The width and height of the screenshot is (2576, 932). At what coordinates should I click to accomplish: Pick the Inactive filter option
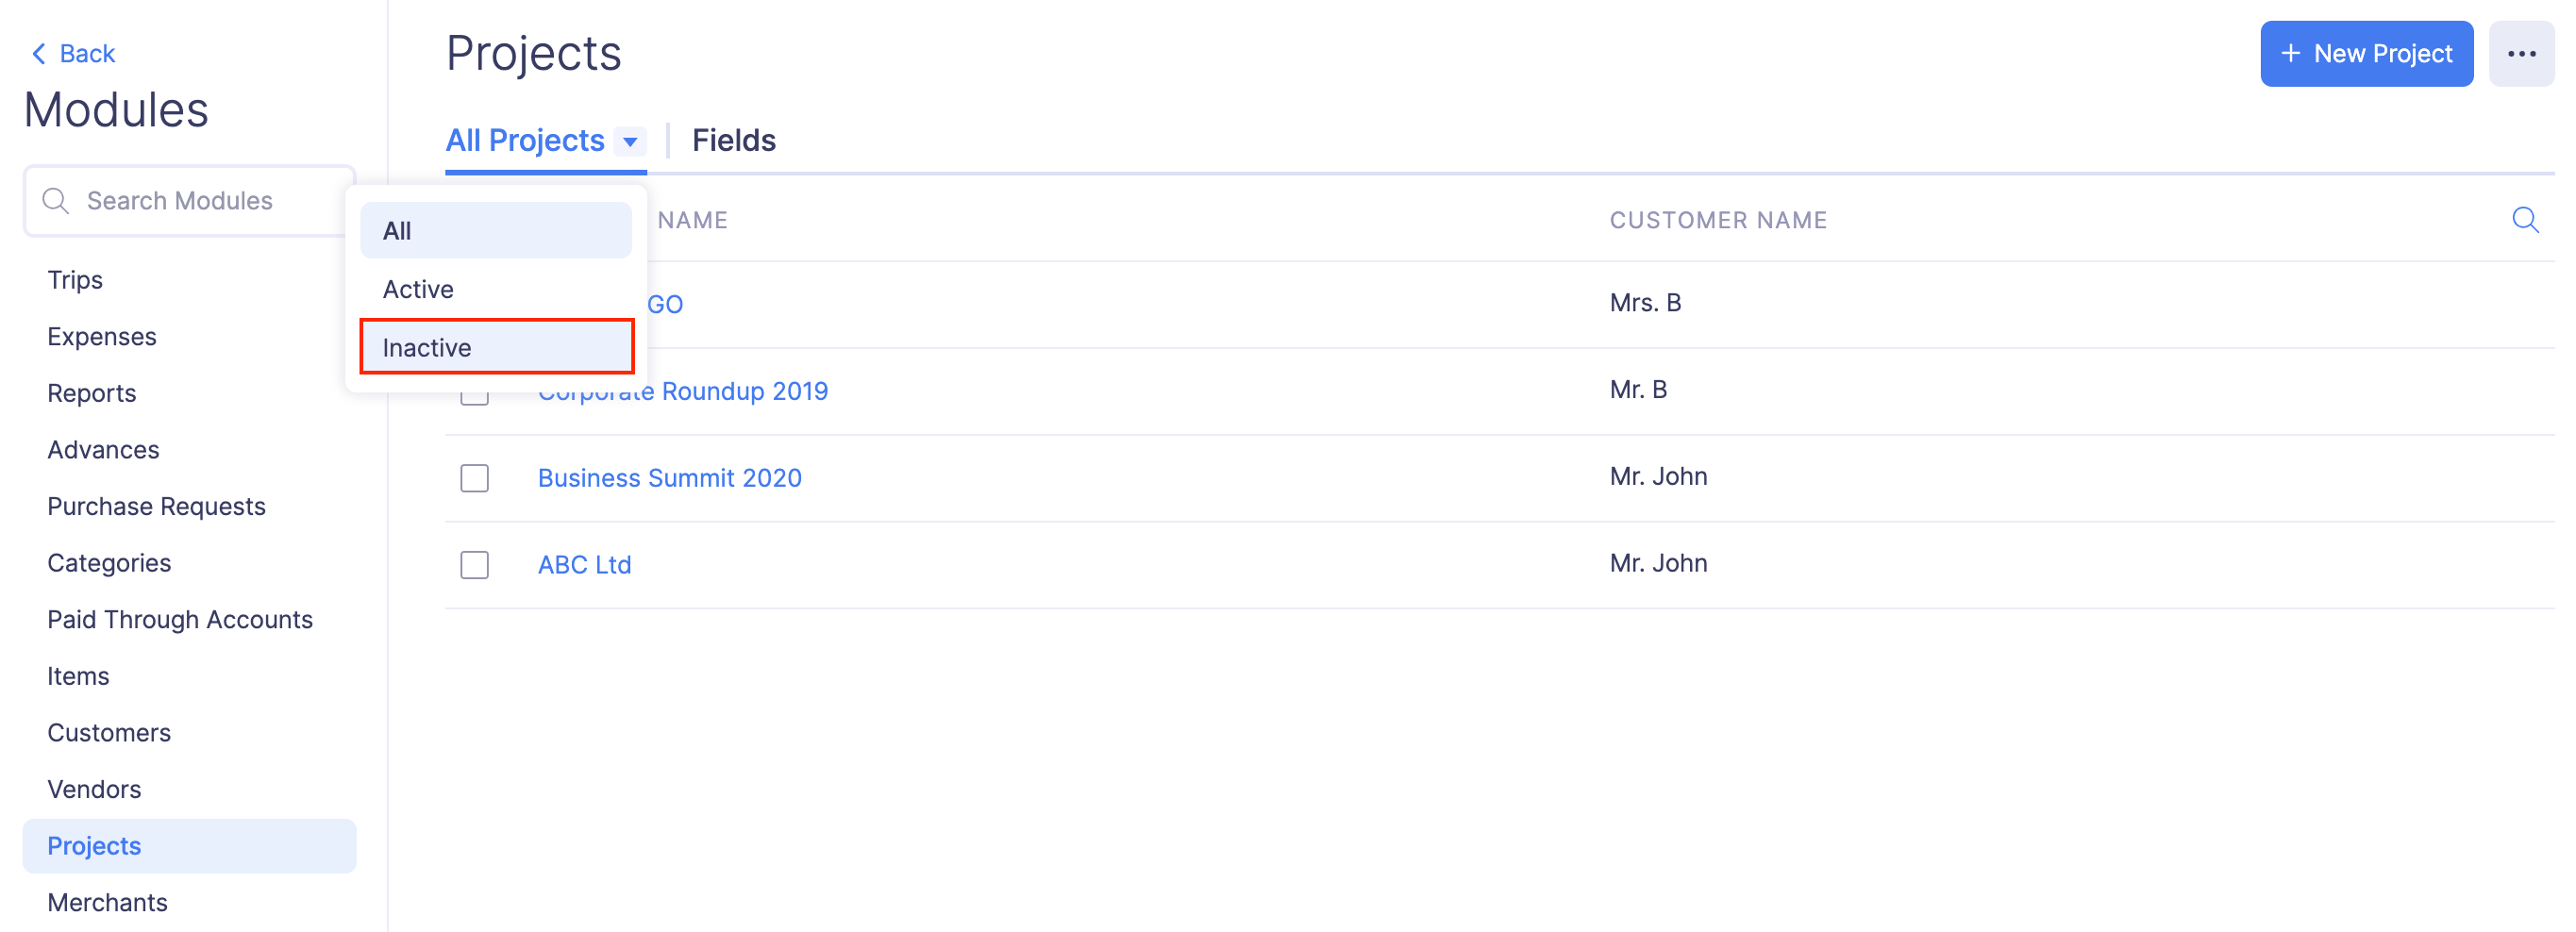coord(496,347)
